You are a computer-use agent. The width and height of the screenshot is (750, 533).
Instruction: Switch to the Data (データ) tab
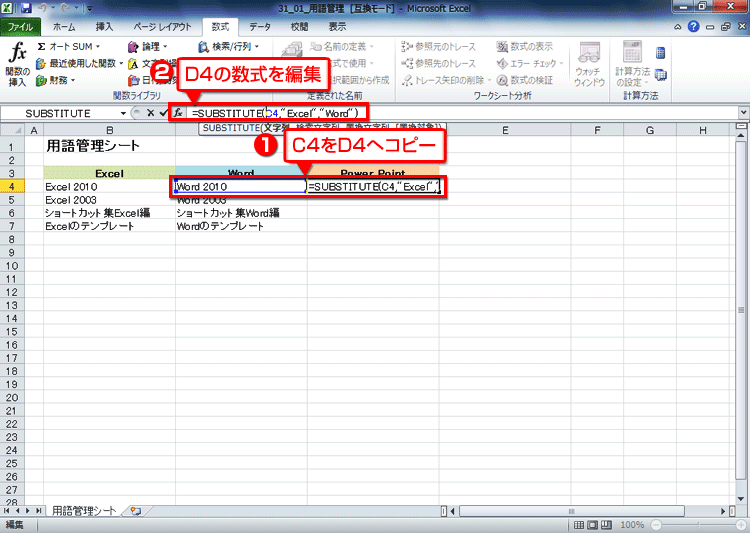260,27
